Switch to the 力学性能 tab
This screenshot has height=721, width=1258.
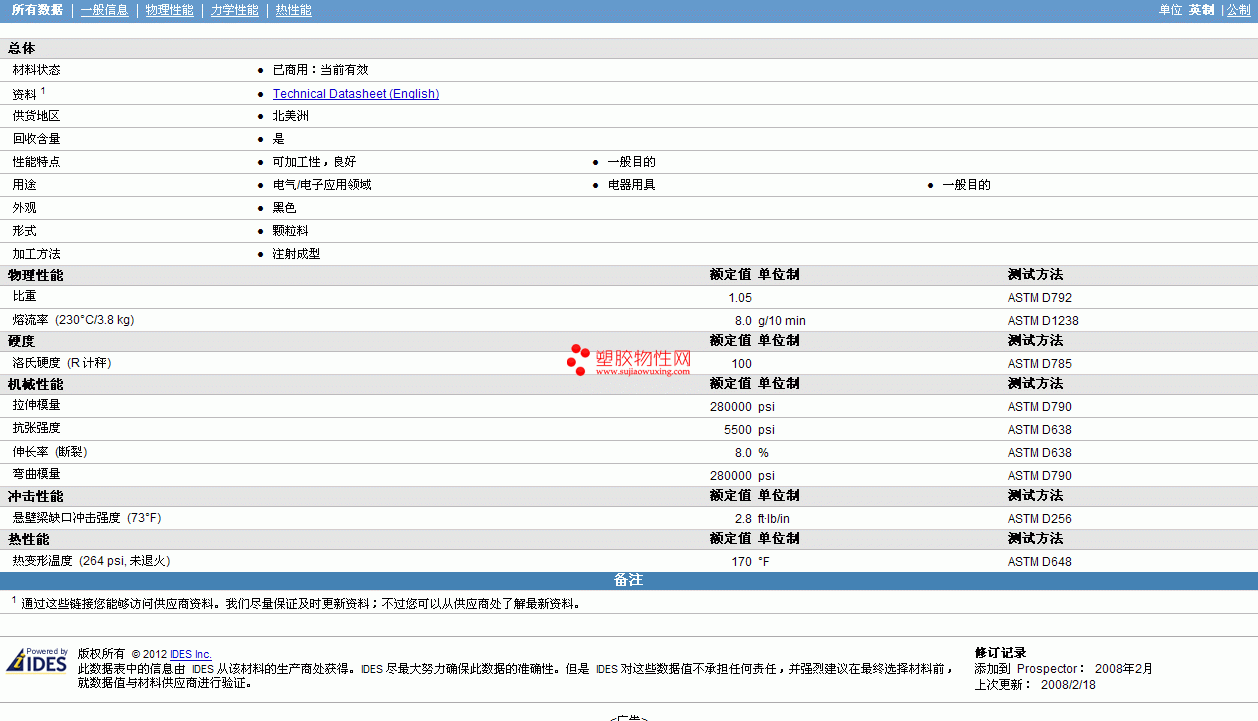coord(235,10)
